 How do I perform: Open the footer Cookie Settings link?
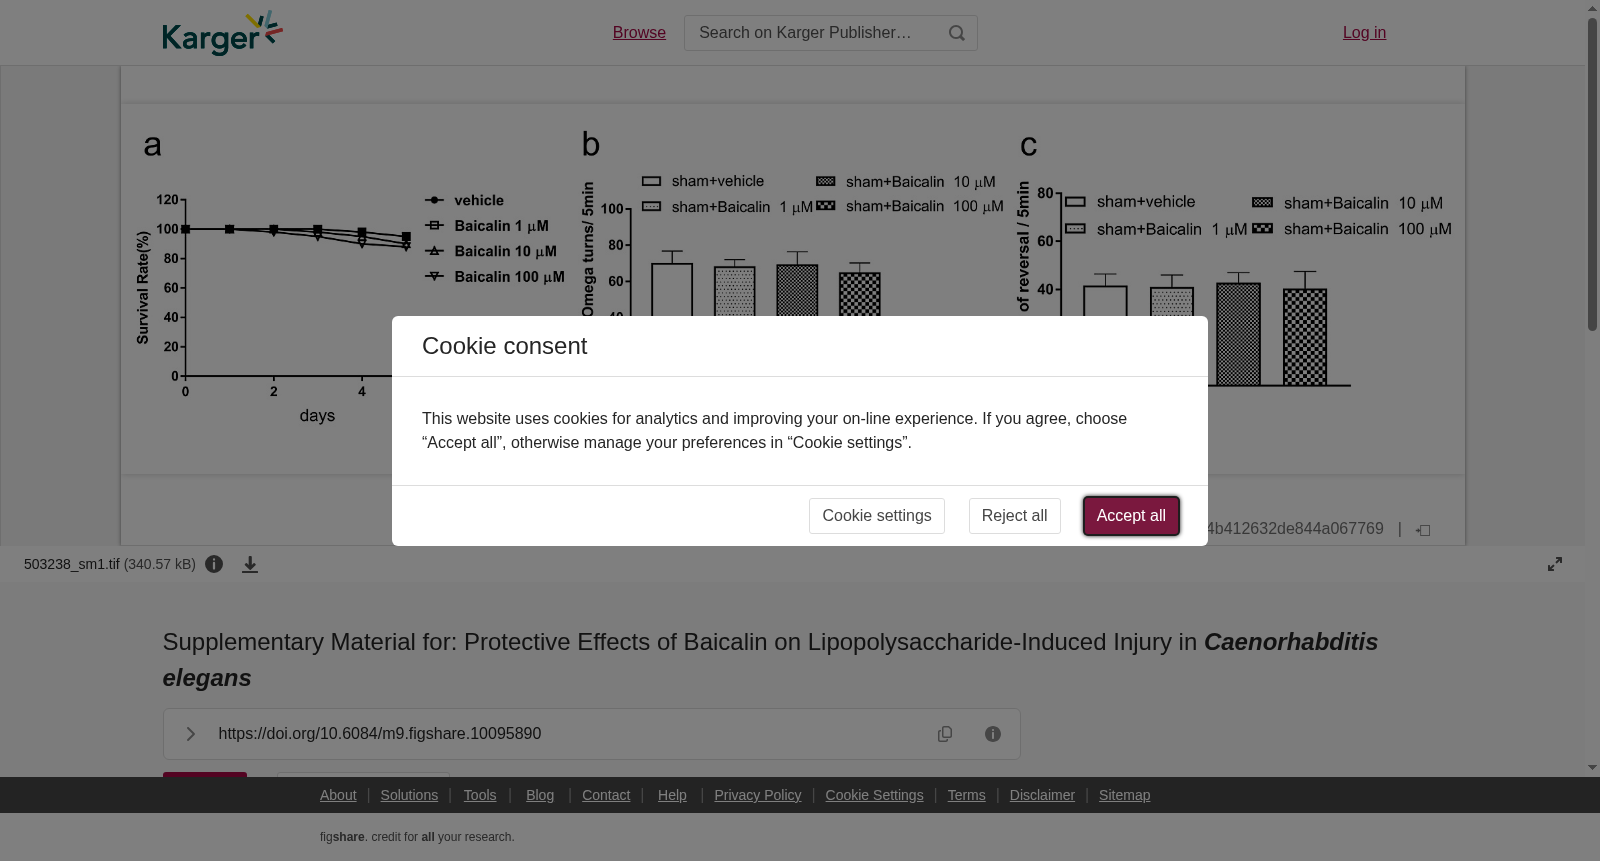[x=874, y=795]
